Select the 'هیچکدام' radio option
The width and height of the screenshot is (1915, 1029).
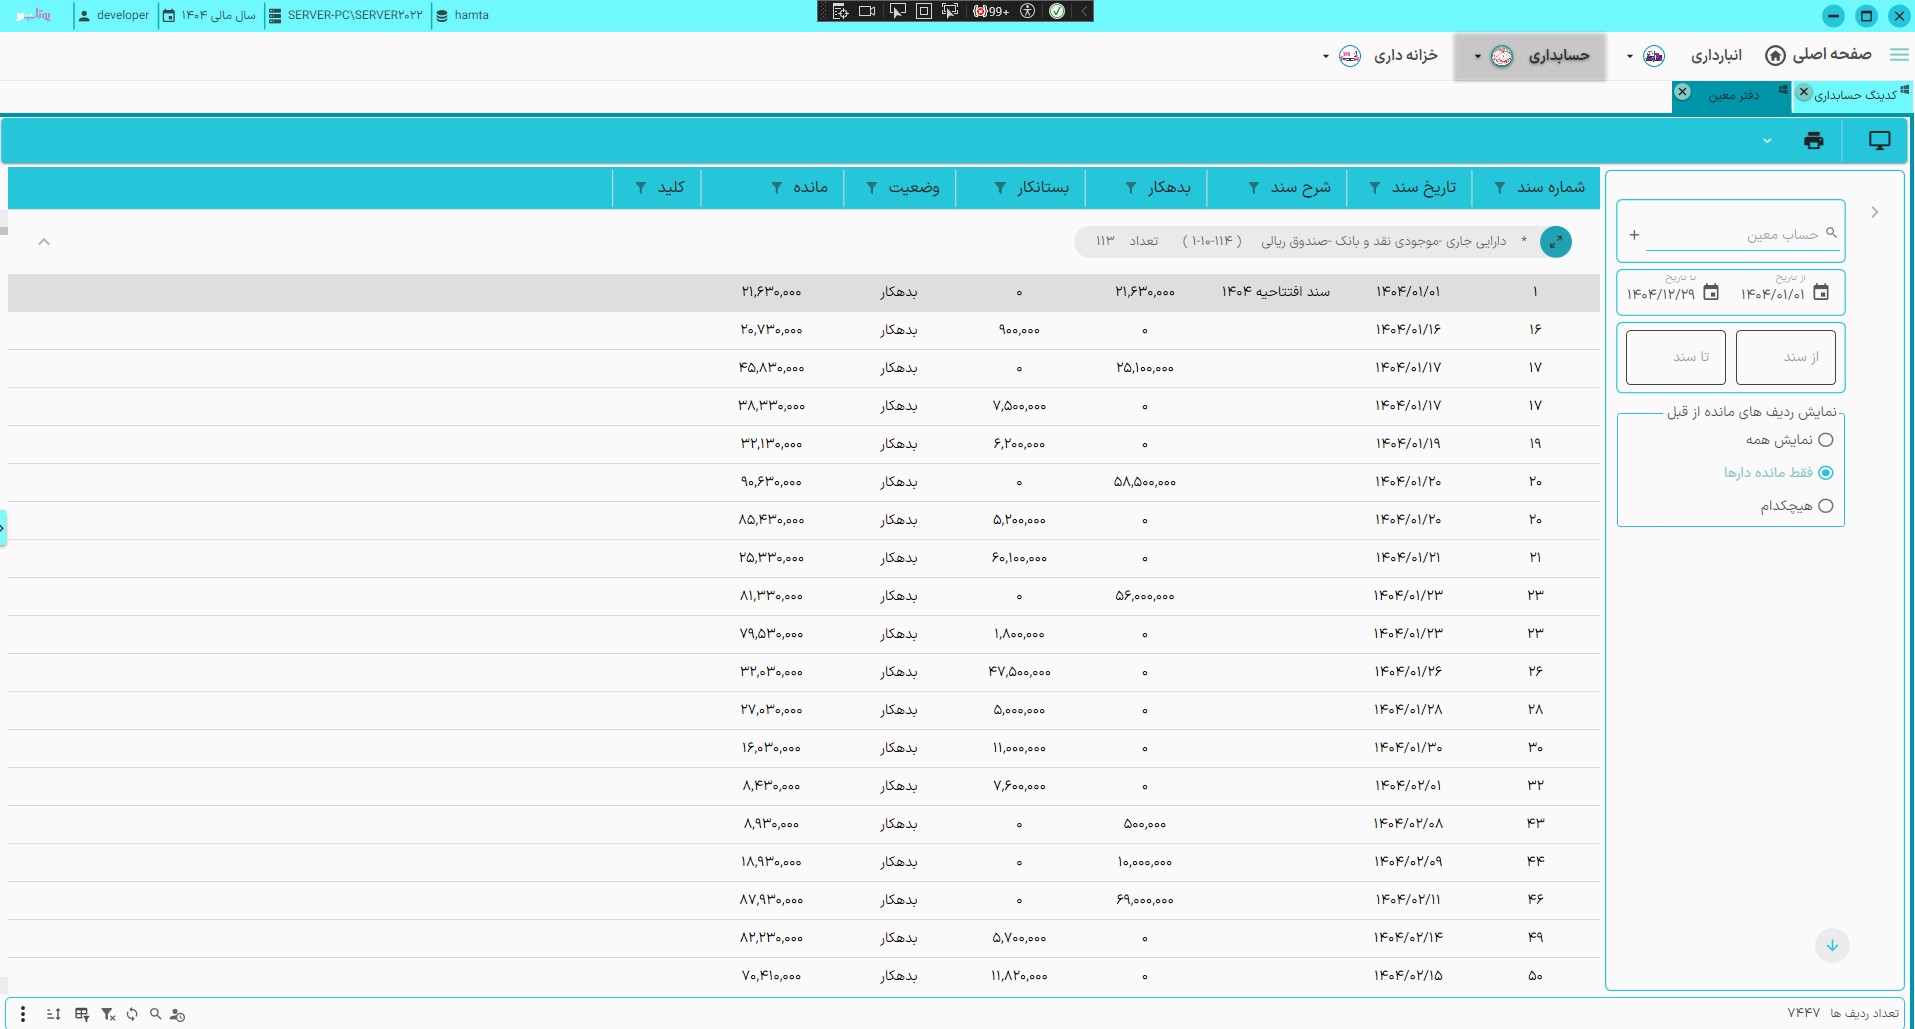tap(1825, 506)
